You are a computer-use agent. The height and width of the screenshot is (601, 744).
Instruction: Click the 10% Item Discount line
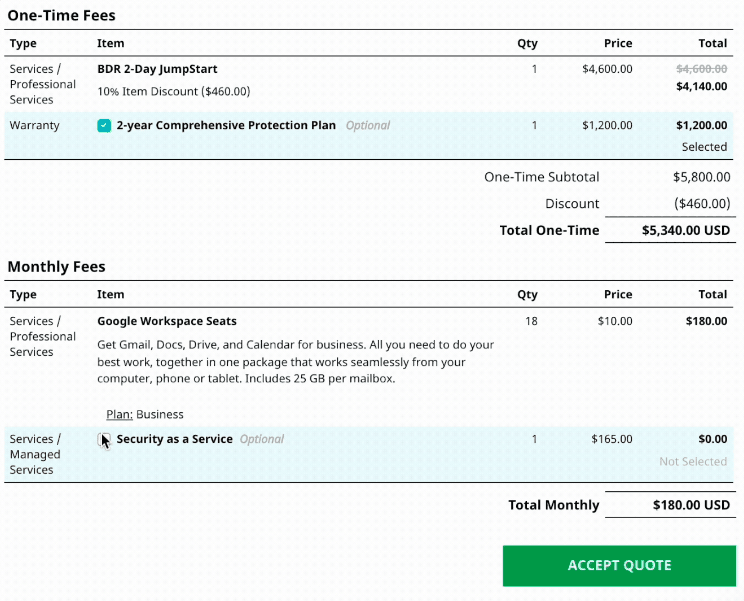pyautogui.click(x=173, y=91)
